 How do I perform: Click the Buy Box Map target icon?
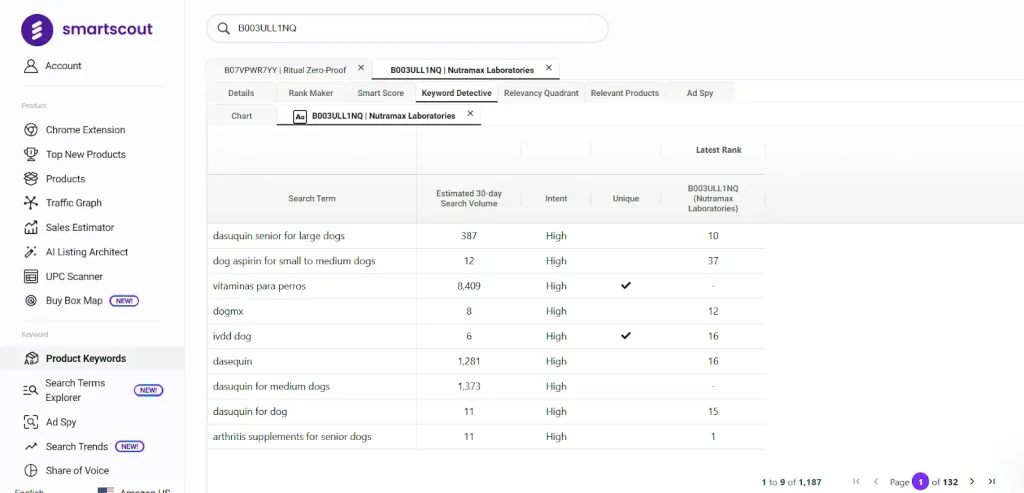tap(30, 301)
